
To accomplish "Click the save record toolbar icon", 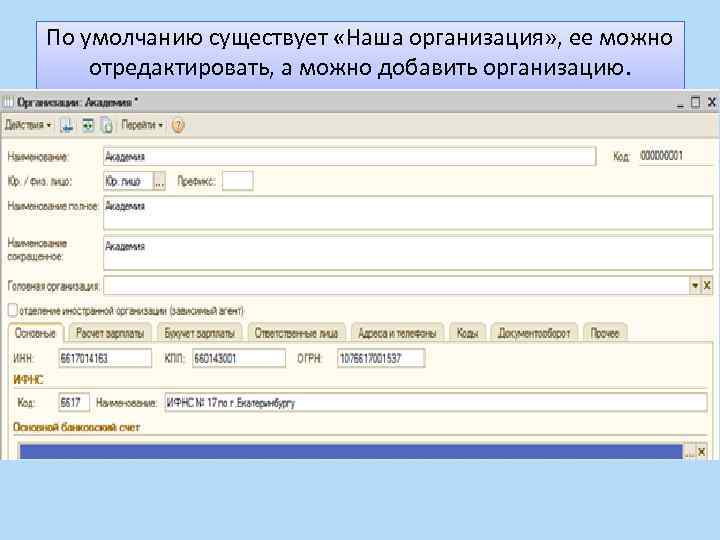I will coord(67,125).
